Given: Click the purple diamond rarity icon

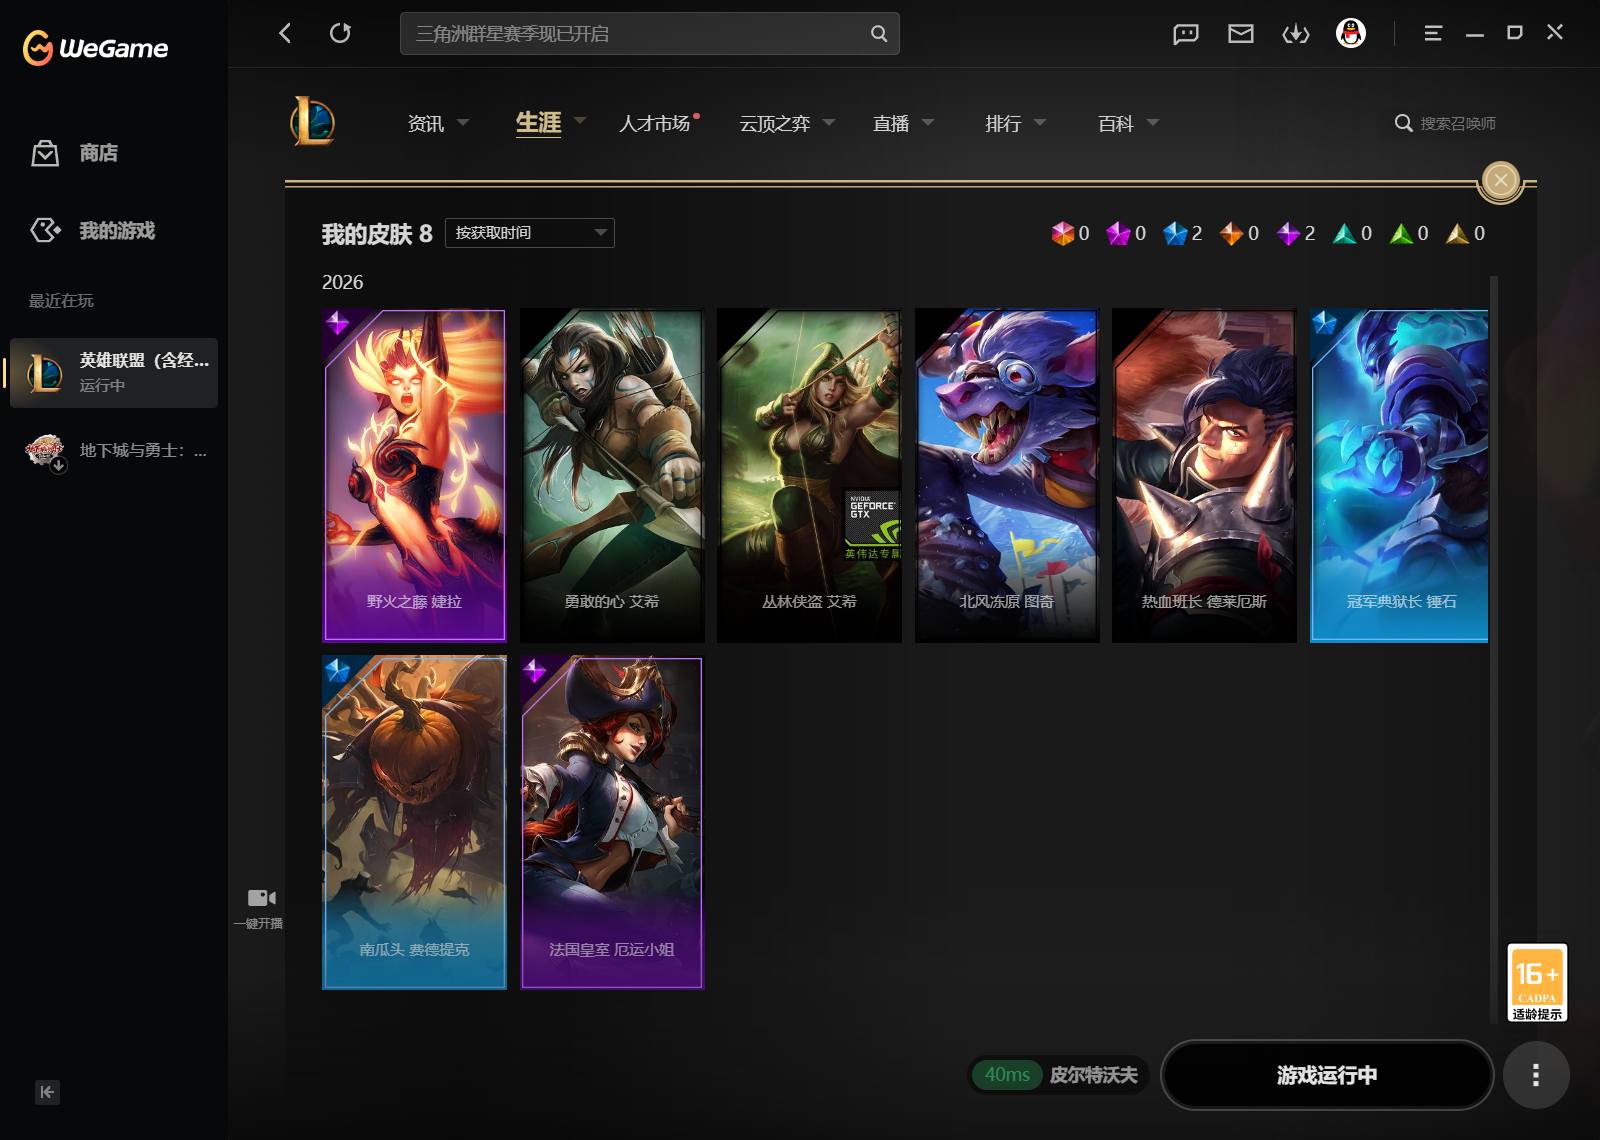Looking at the screenshot, I should click(1288, 234).
